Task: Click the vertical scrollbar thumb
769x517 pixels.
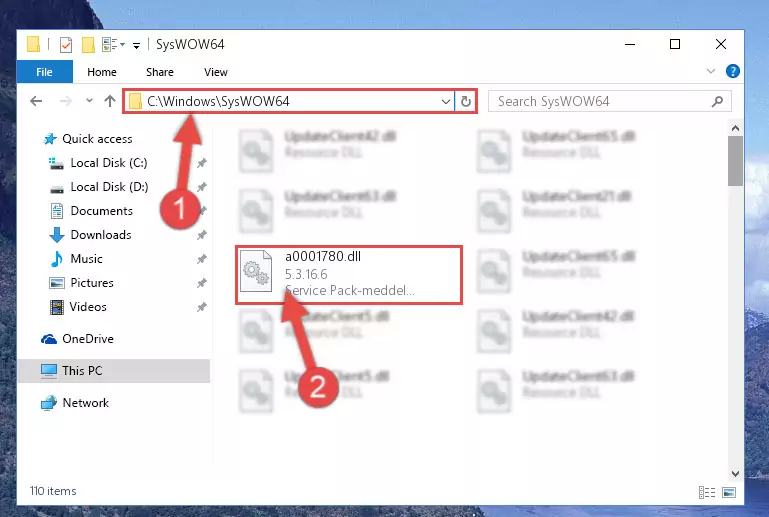Action: click(735, 161)
